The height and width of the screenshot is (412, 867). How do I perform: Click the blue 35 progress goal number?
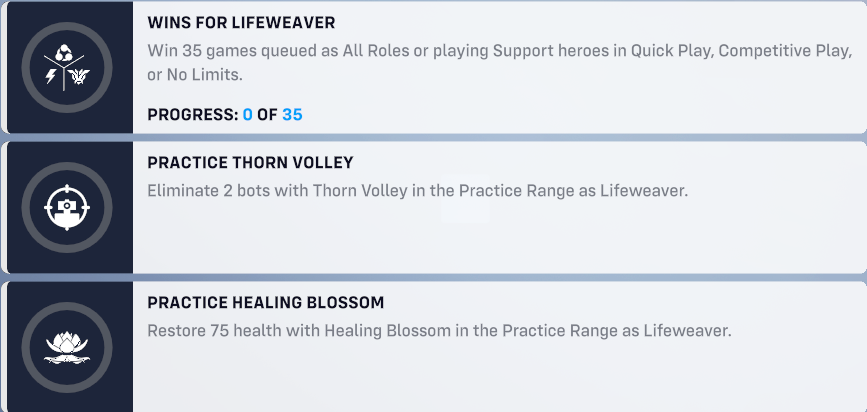[293, 114]
